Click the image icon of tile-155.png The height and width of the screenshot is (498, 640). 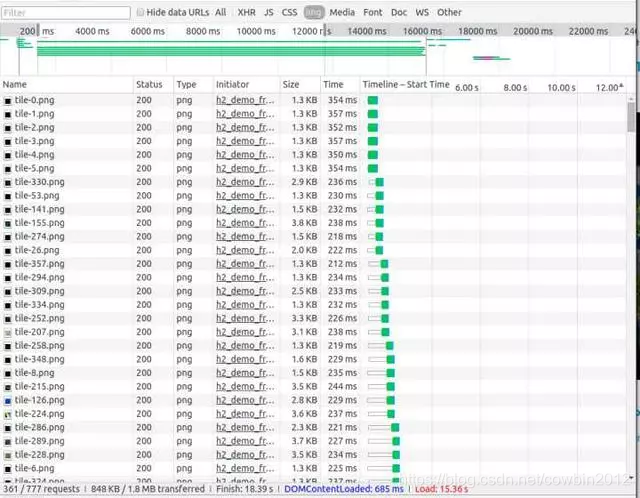pyautogui.click(x=8, y=223)
